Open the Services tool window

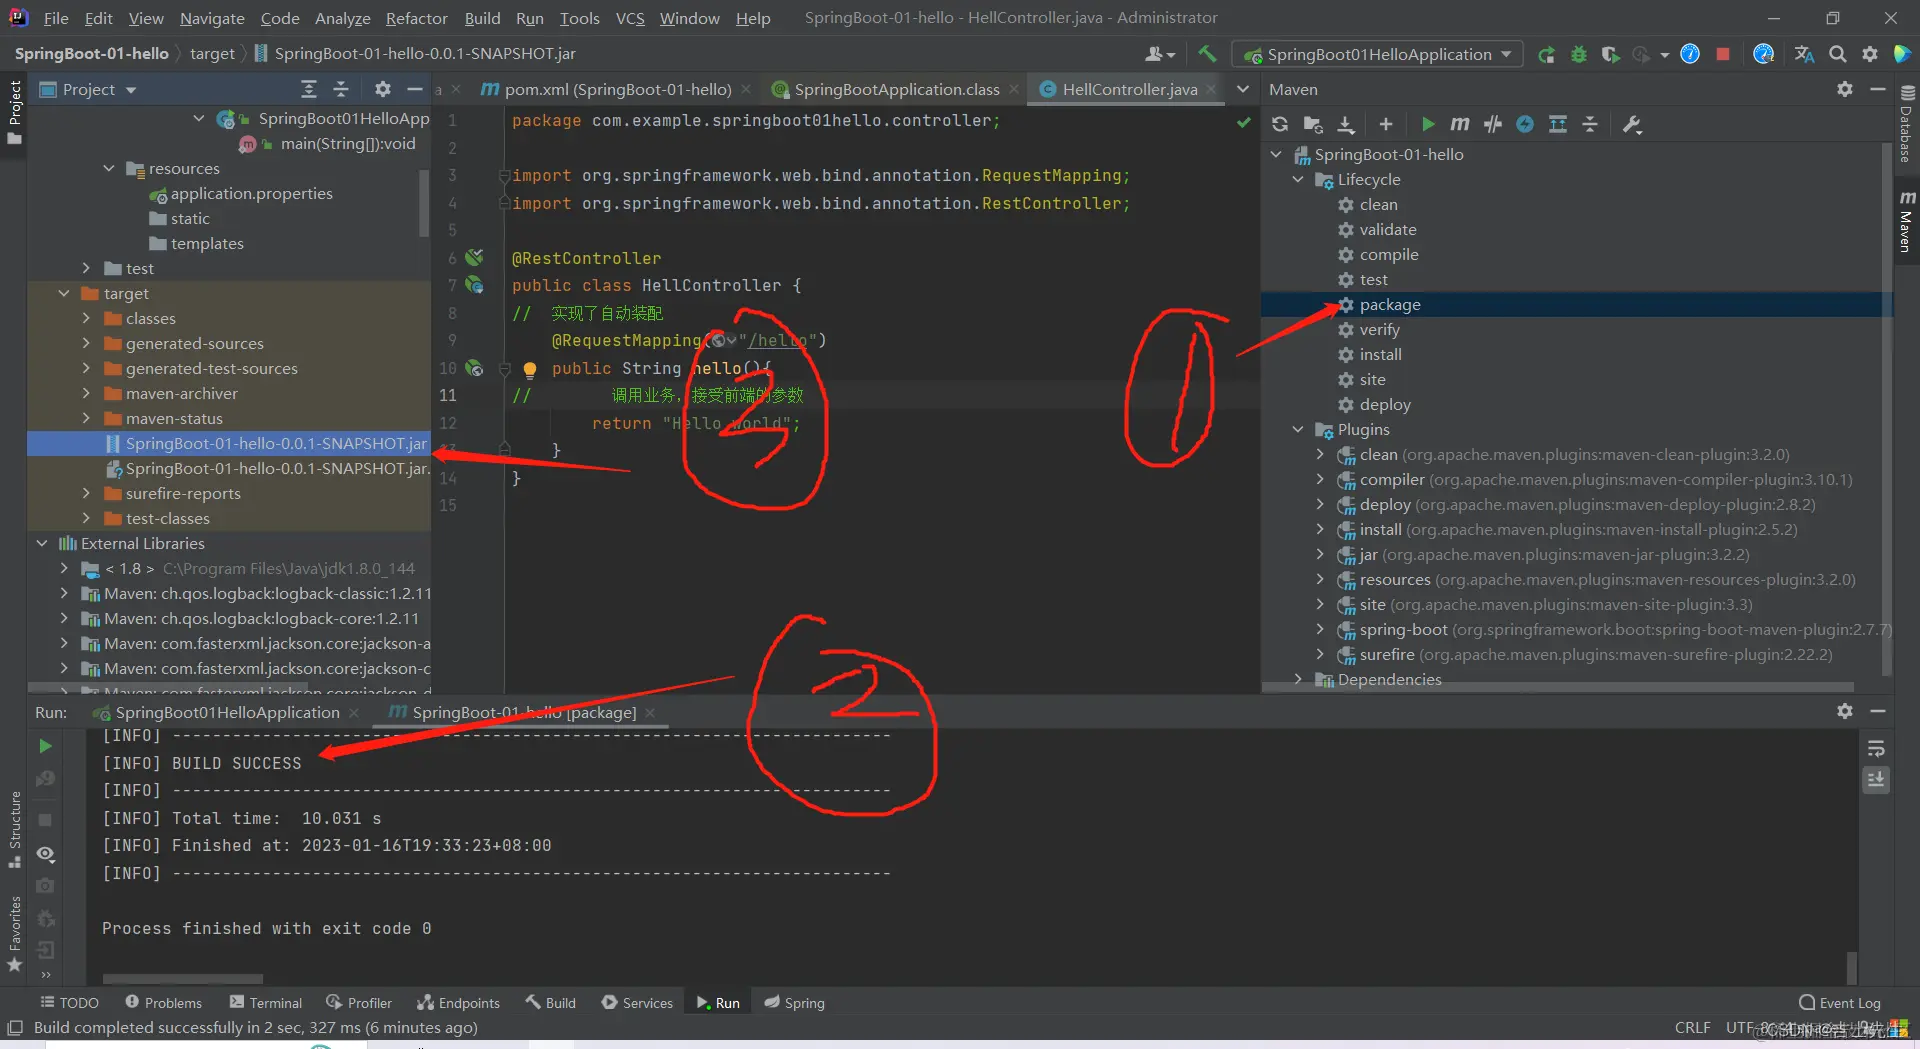[x=637, y=1003]
